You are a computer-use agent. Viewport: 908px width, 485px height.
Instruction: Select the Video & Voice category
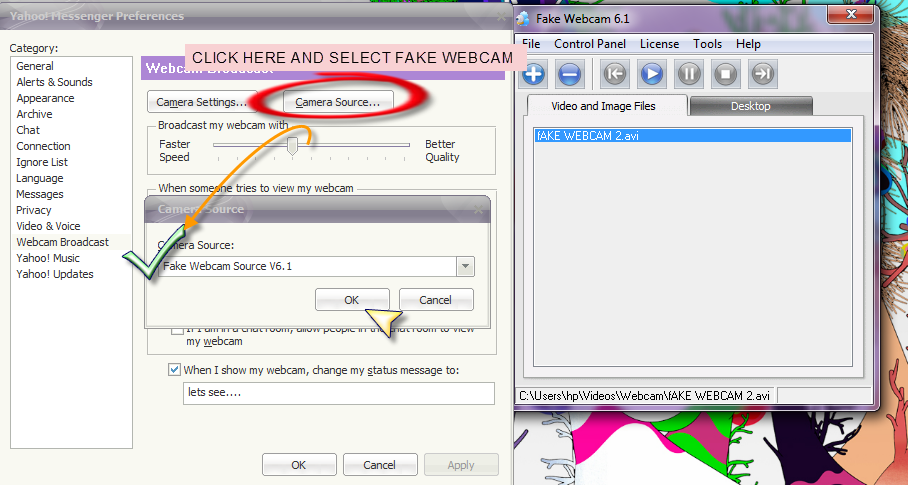(x=48, y=226)
